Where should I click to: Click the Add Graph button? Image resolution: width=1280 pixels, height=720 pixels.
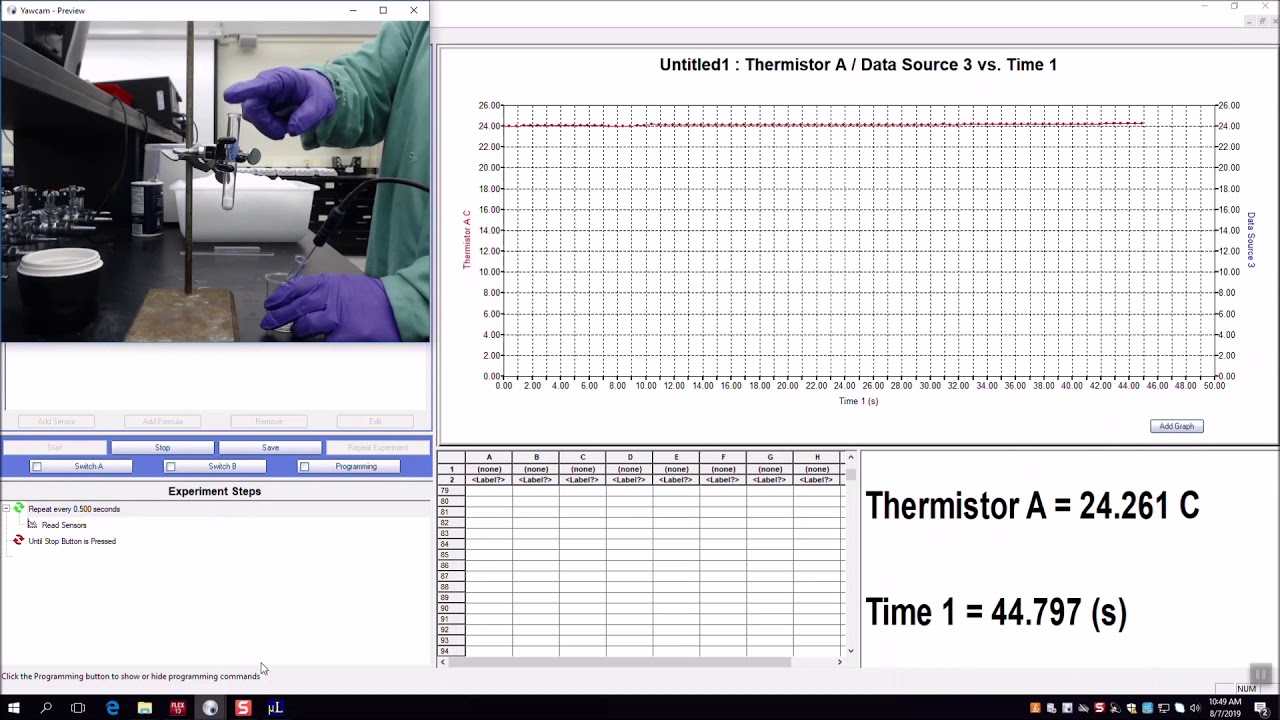[1176, 426]
